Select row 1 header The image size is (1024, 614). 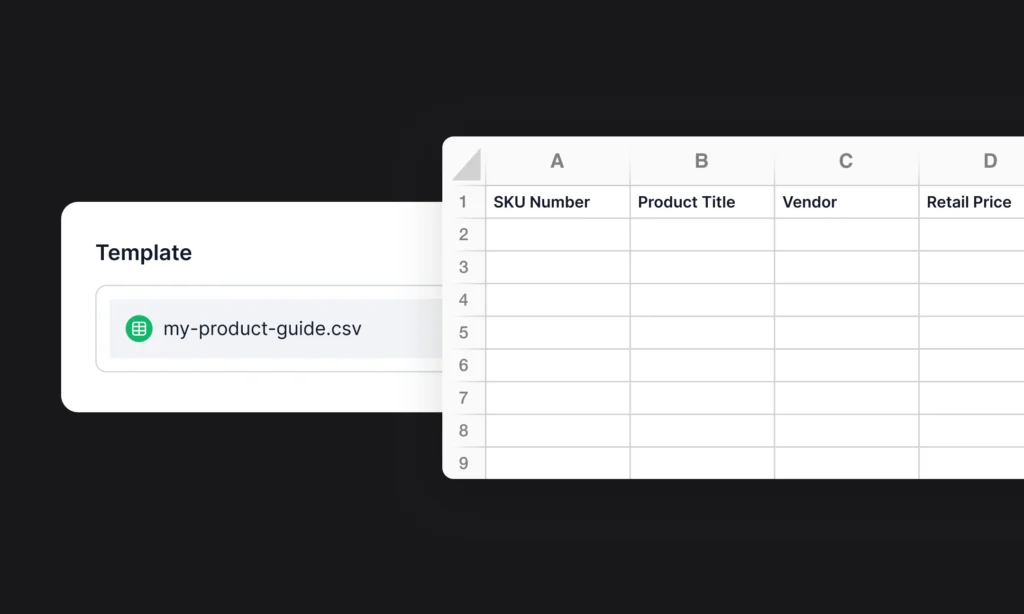click(x=463, y=202)
